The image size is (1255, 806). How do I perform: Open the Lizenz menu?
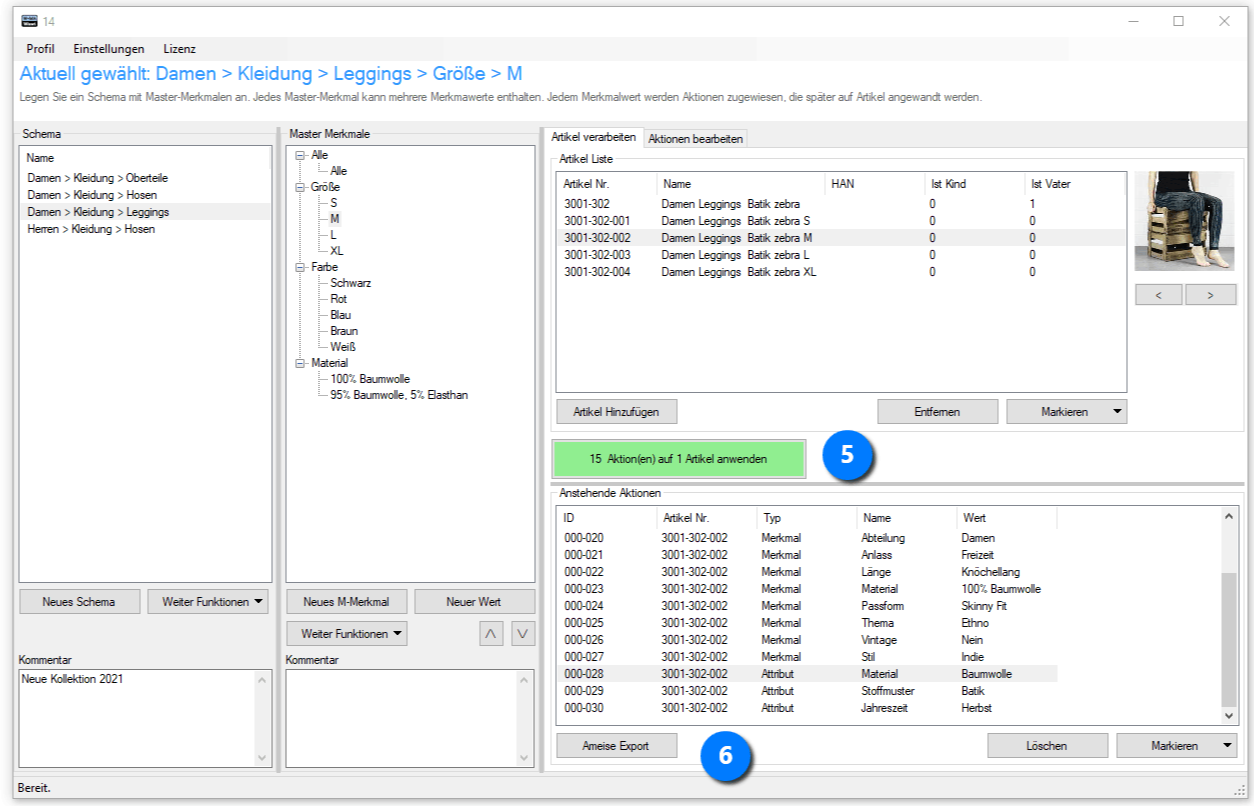pos(180,49)
